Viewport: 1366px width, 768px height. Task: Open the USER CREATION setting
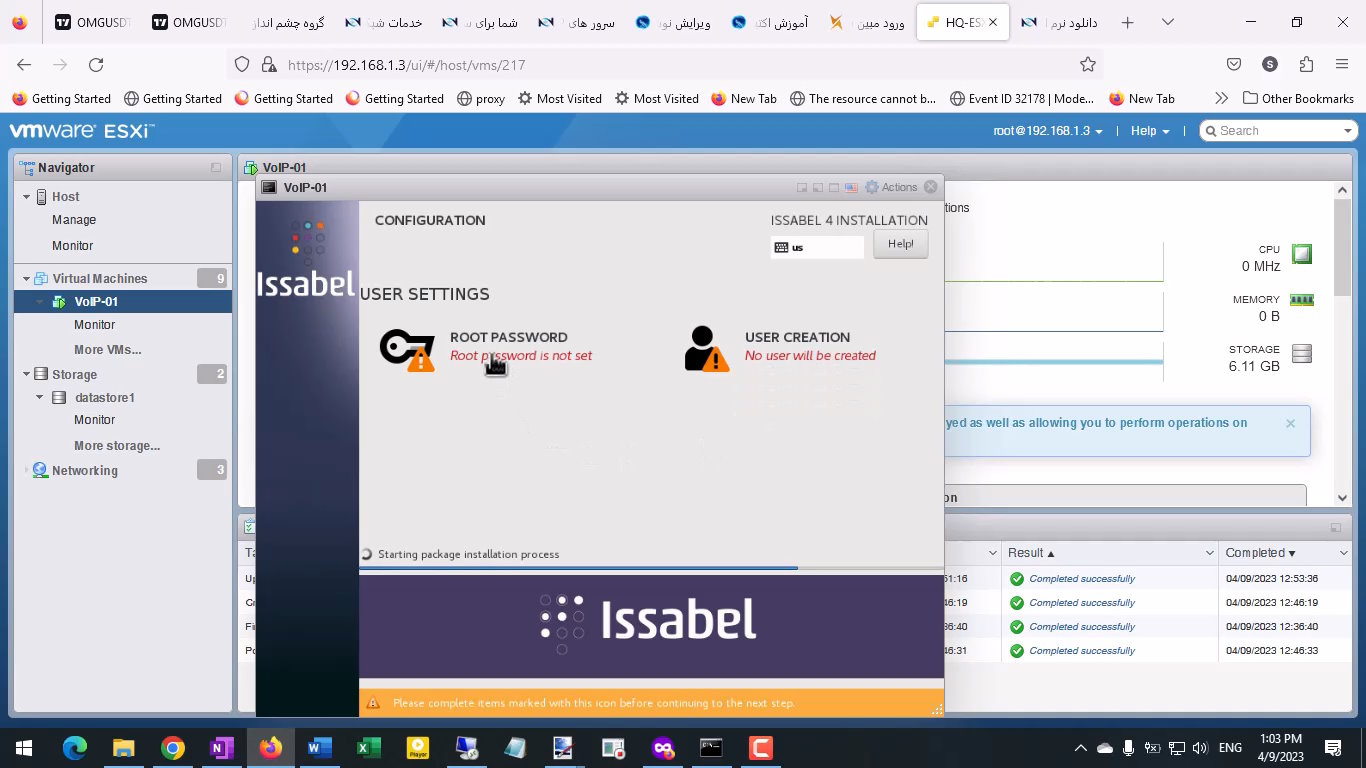797,337
